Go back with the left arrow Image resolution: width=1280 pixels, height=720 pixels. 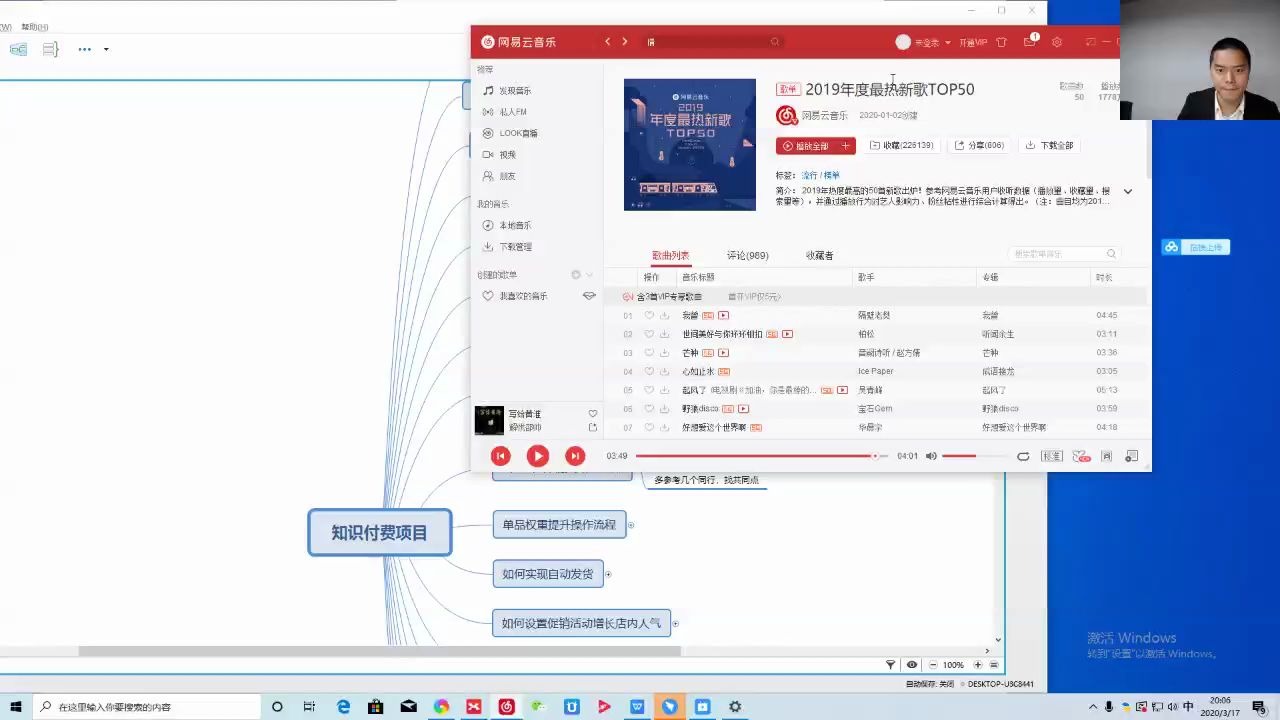pyautogui.click(x=607, y=42)
